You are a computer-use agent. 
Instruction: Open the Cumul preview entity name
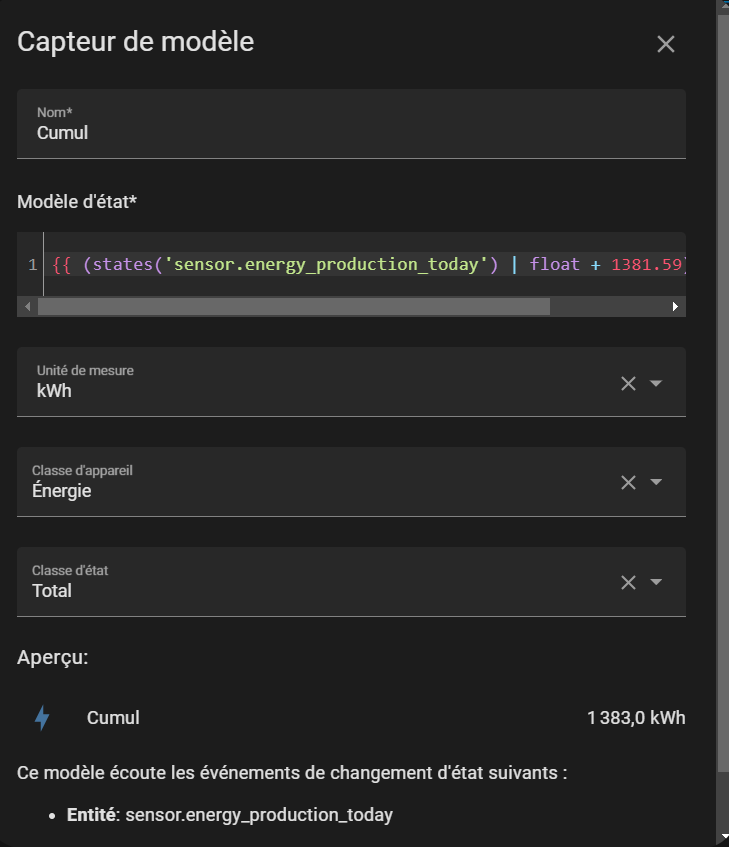(113, 718)
